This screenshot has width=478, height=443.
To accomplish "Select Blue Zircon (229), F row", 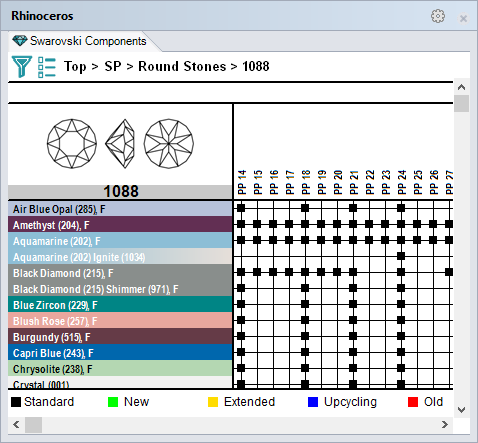I will click(x=120, y=305).
